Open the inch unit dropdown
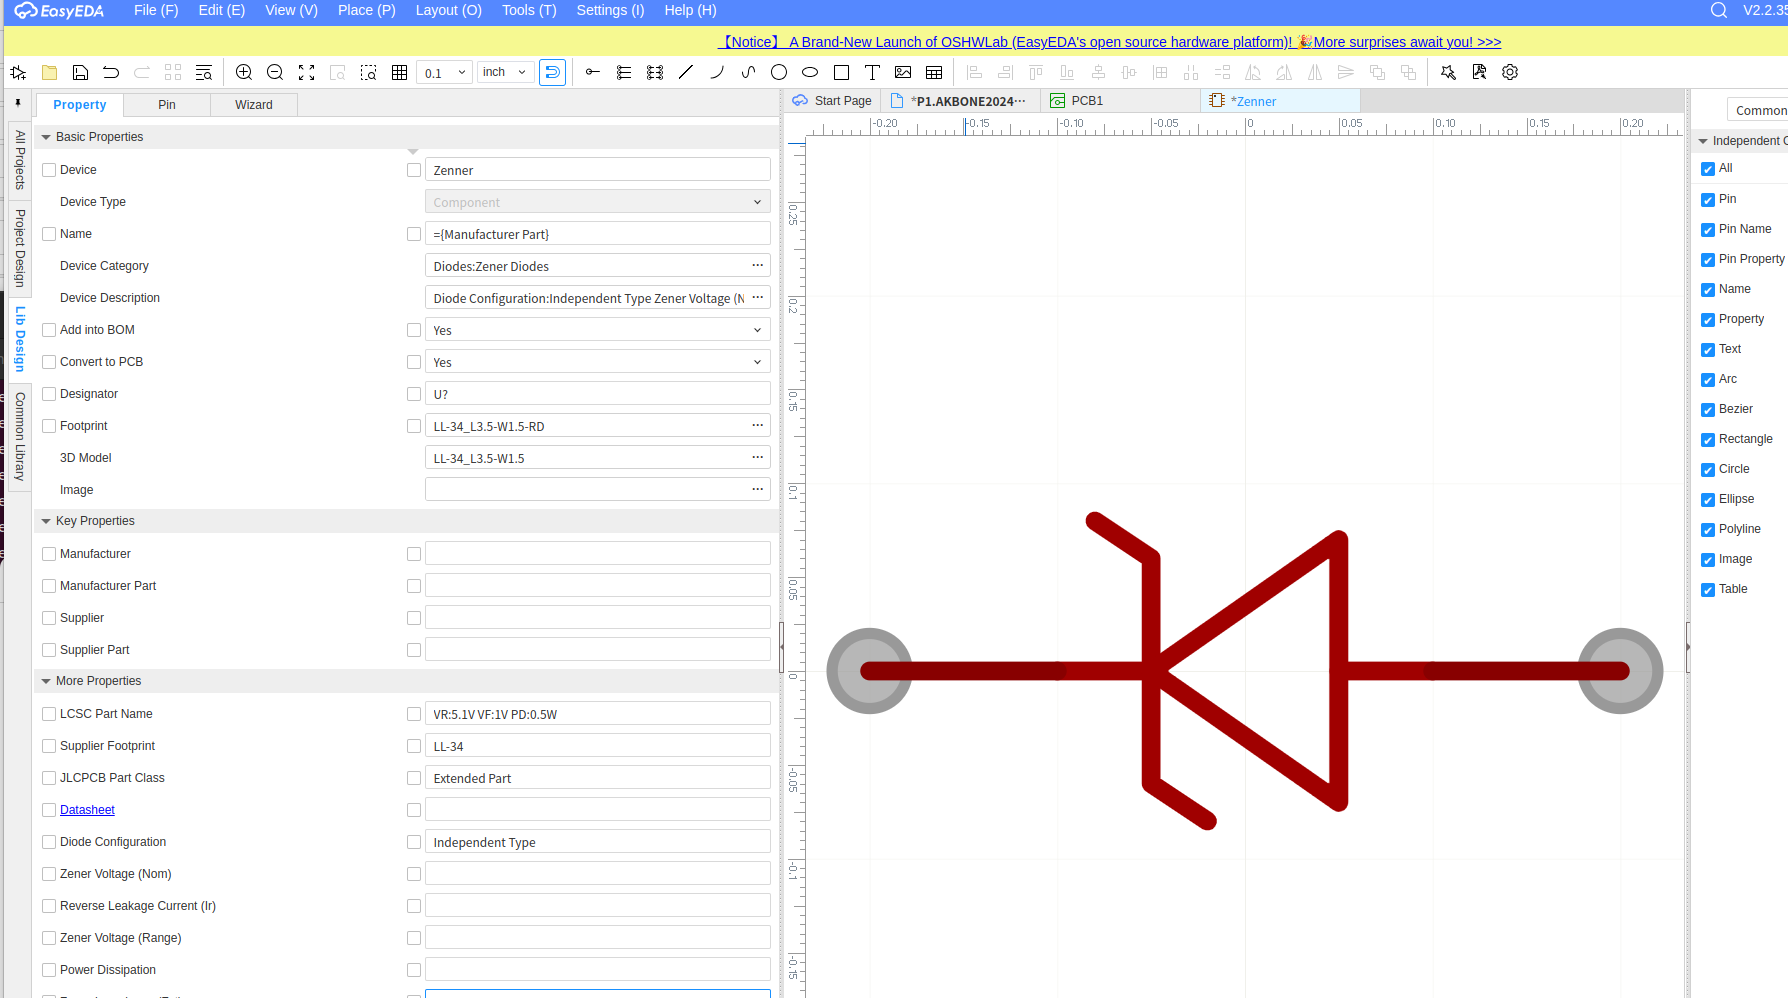This screenshot has width=1788, height=998. pos(504,72)
